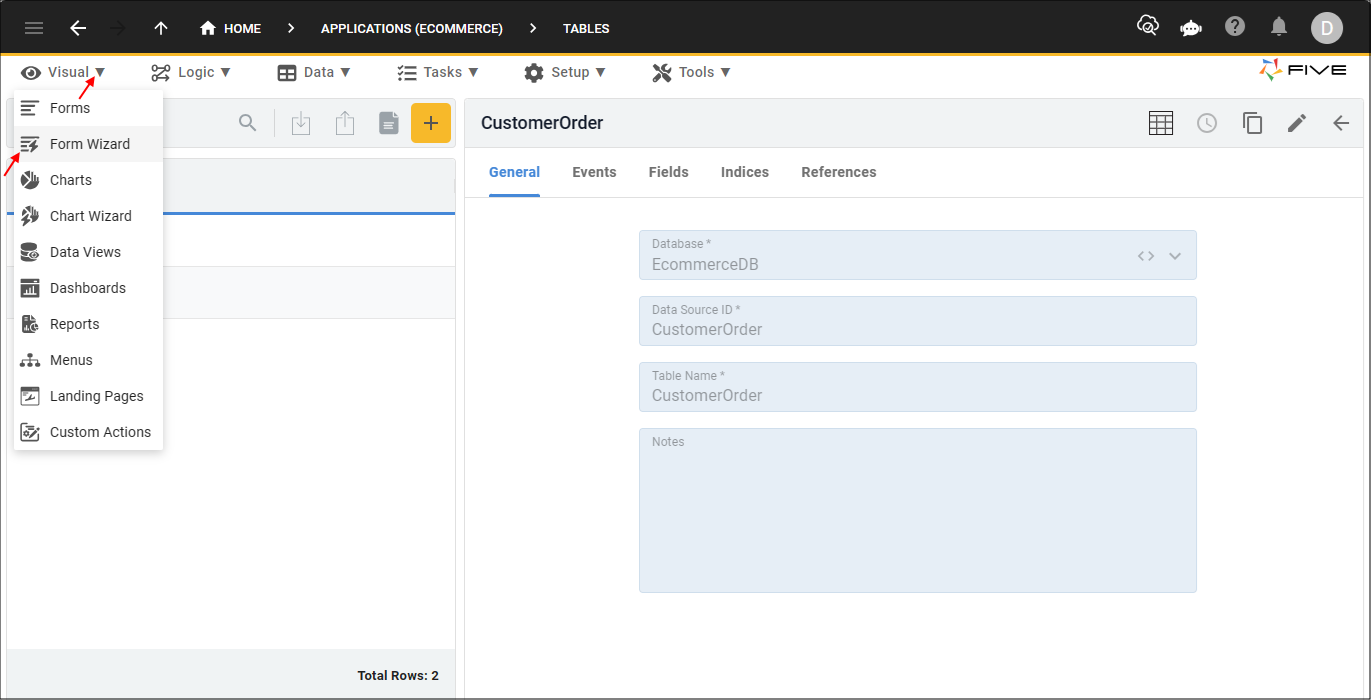Navigate up one level with up arrow

click(161, 28)
